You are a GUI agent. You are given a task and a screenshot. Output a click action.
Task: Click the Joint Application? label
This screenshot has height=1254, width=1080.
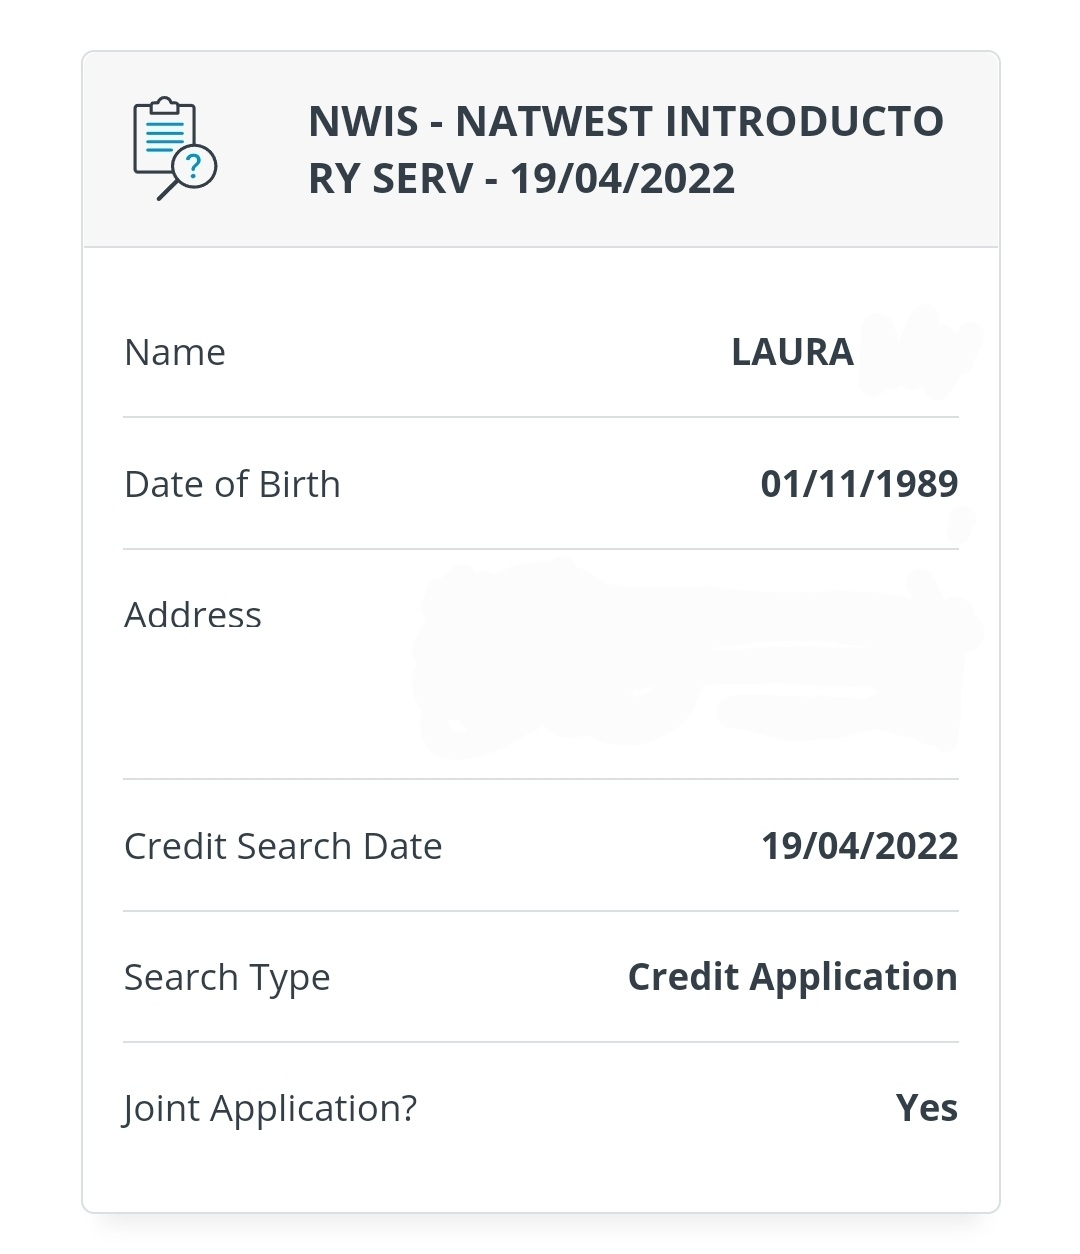point(270,1109)
